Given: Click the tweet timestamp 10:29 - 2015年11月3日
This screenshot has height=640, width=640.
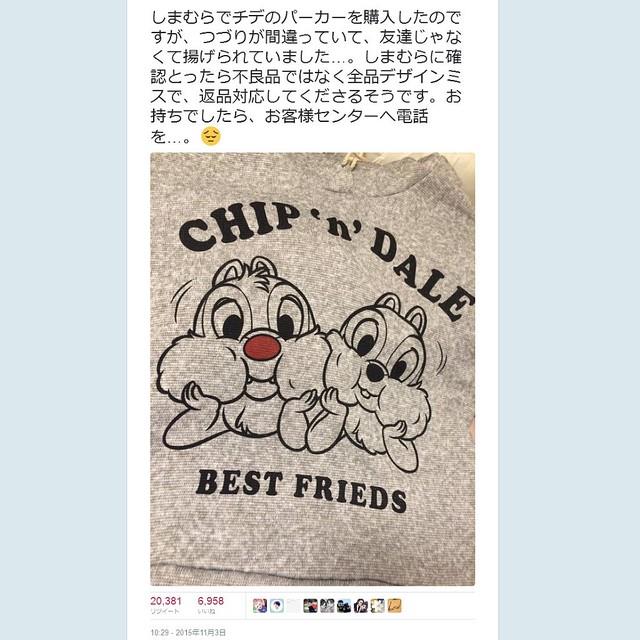Looking at the screenshot, I should (x=188, y=632).
